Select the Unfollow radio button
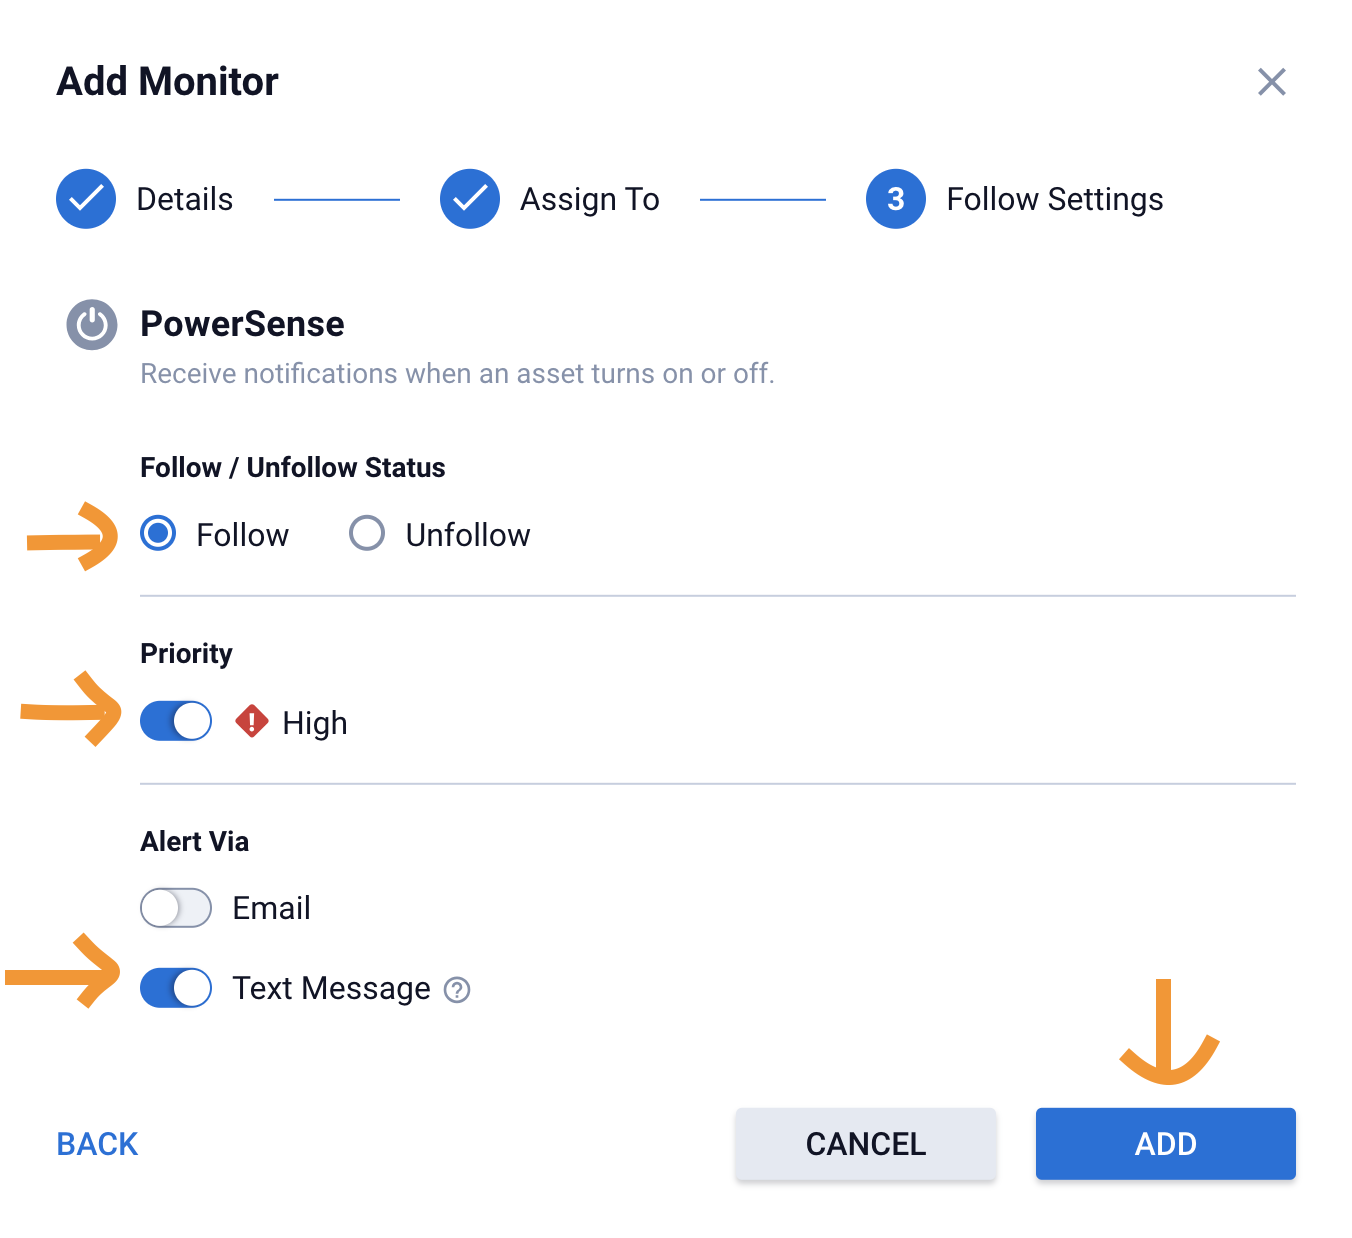Image resolution: width=1352 pixels, height=1238 pixels. (x=367, y=534)
